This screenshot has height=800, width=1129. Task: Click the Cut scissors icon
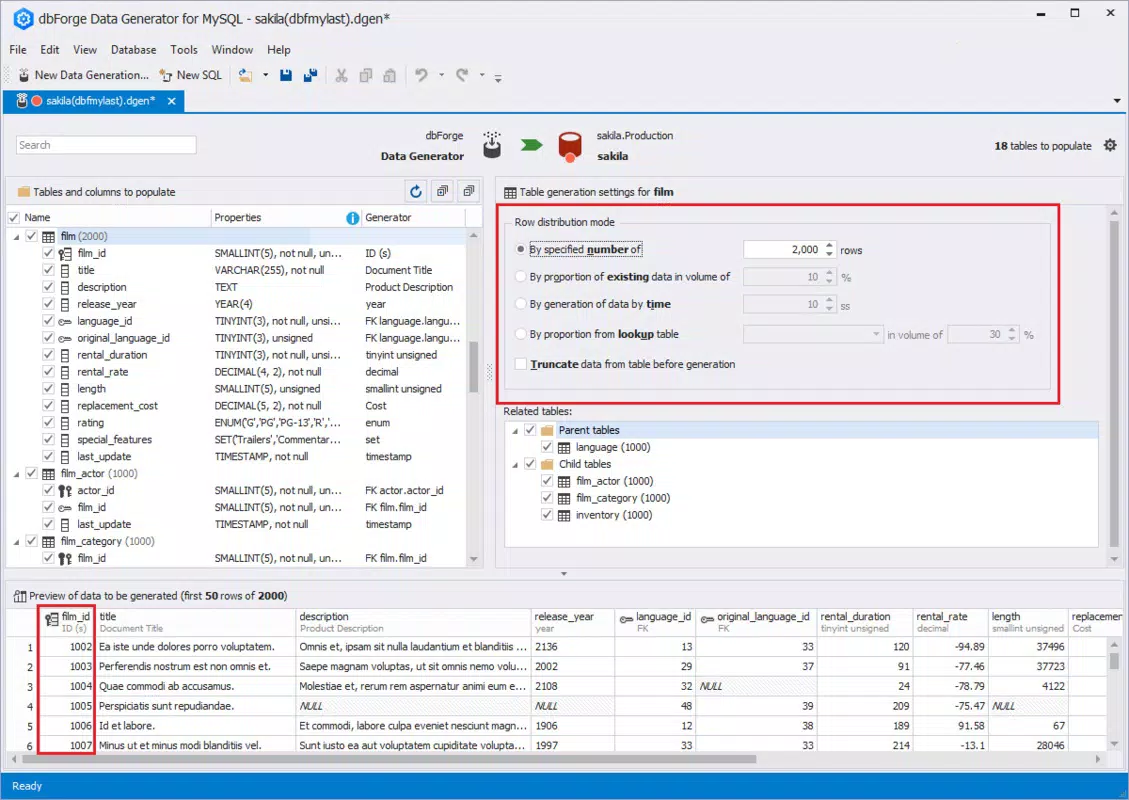click(341, 75)
